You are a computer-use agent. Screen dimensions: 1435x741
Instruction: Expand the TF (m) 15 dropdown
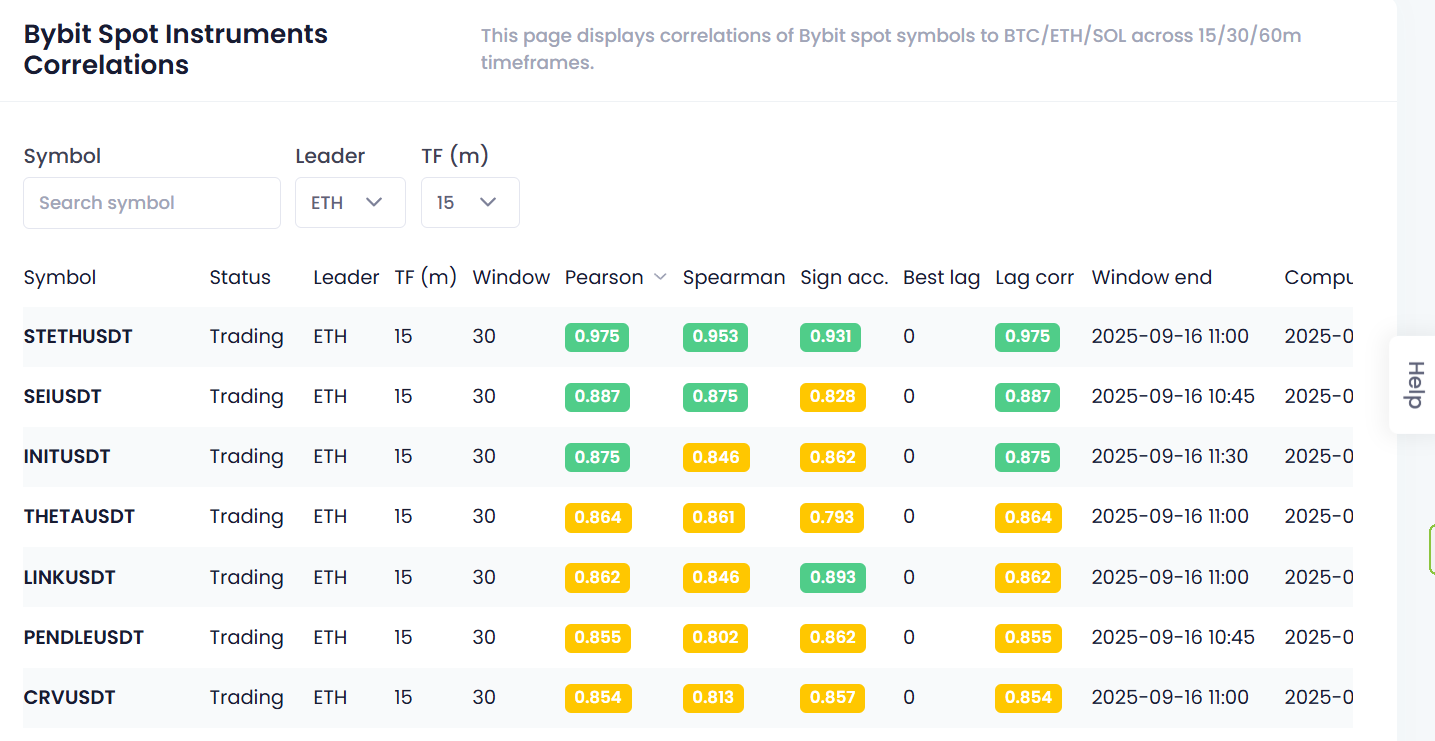click(x=469, y=203)
